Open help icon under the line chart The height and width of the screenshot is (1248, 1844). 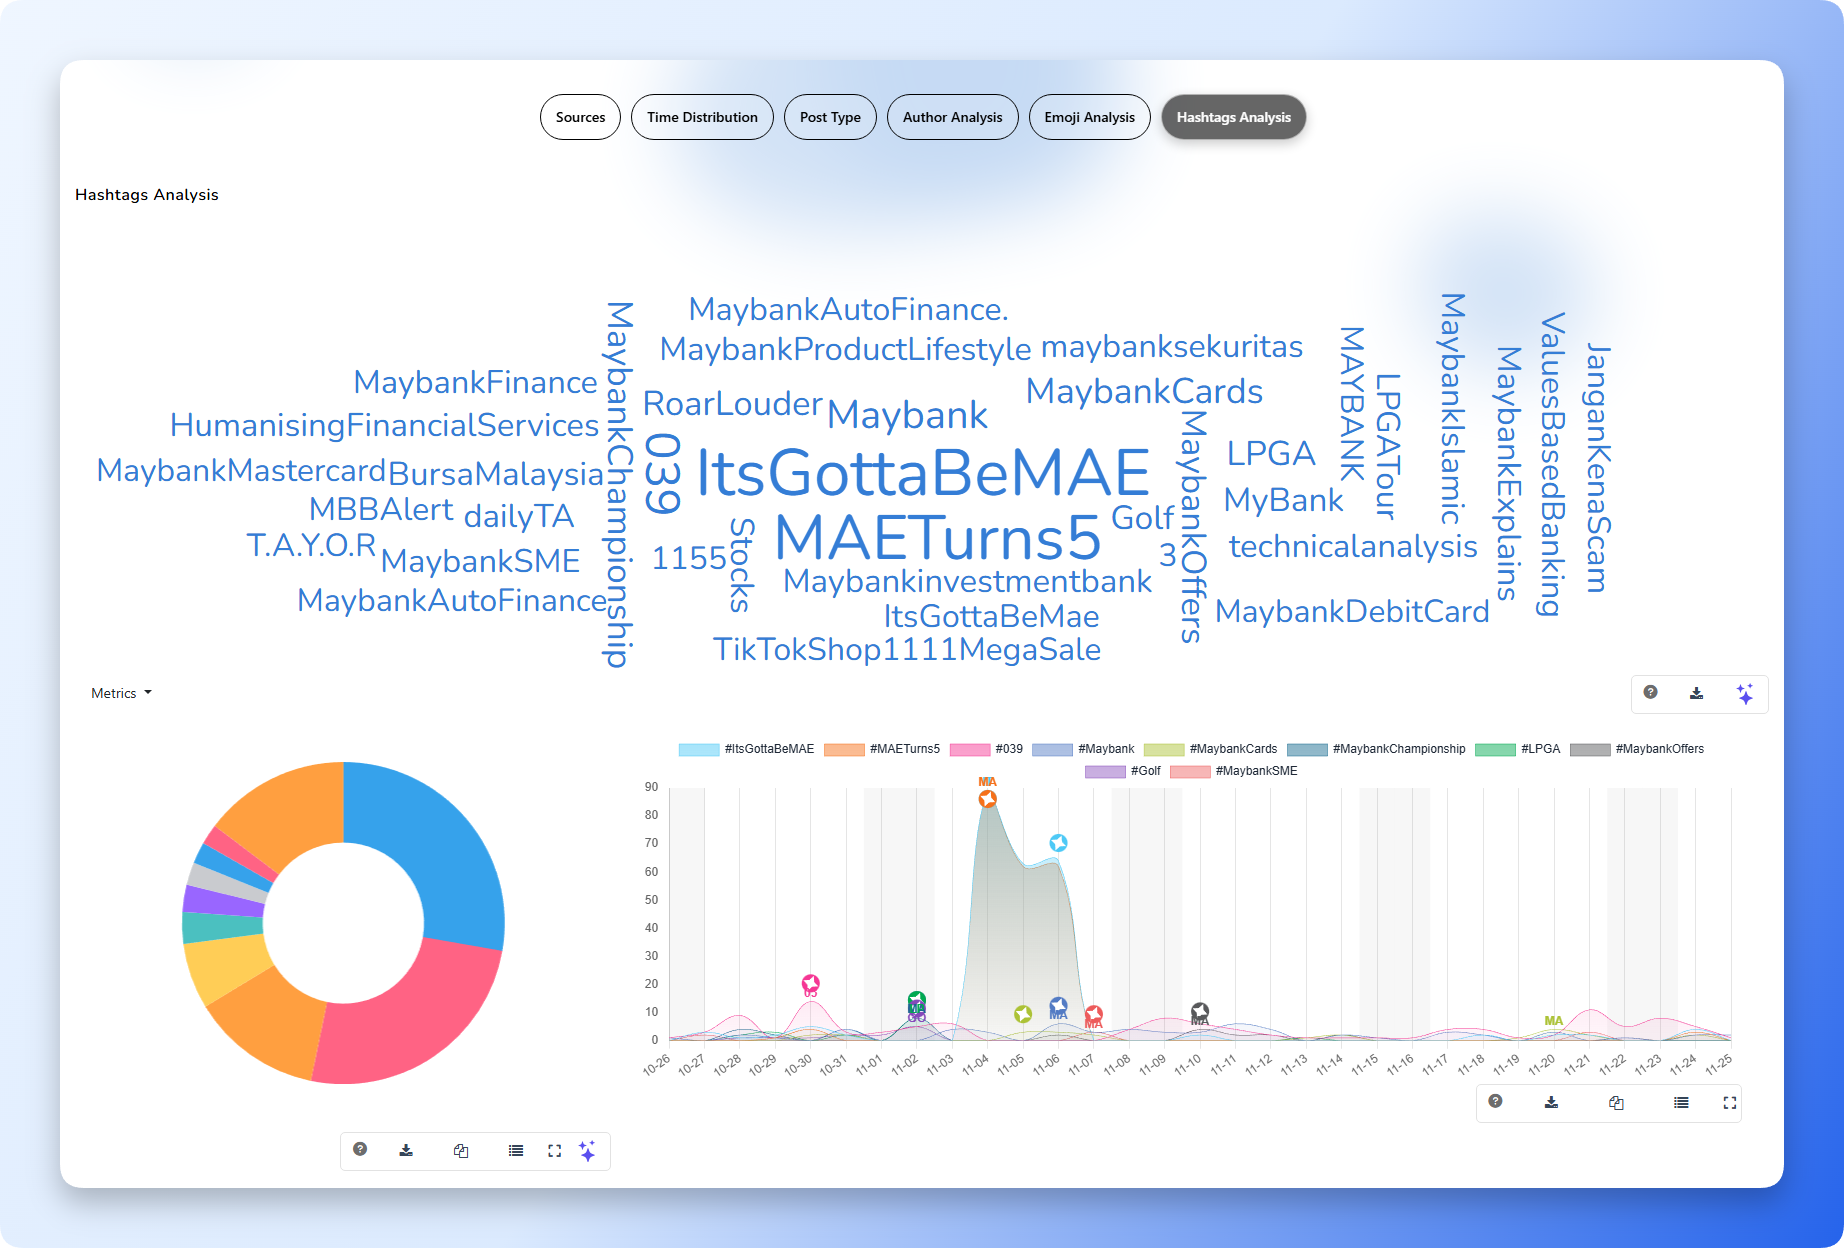1495,1101
